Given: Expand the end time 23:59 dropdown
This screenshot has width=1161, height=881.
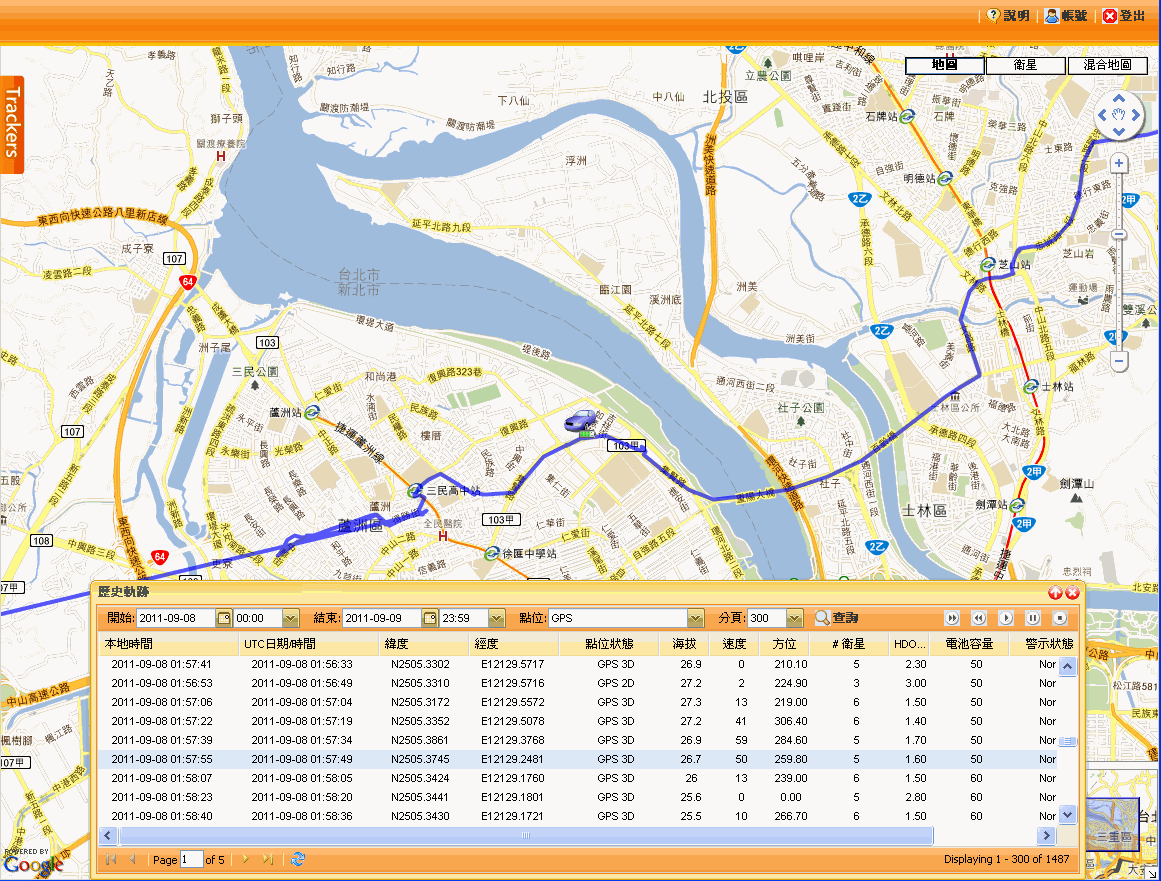Looking at the screenshot, I should pyautogui.click(x=496, y=618).
